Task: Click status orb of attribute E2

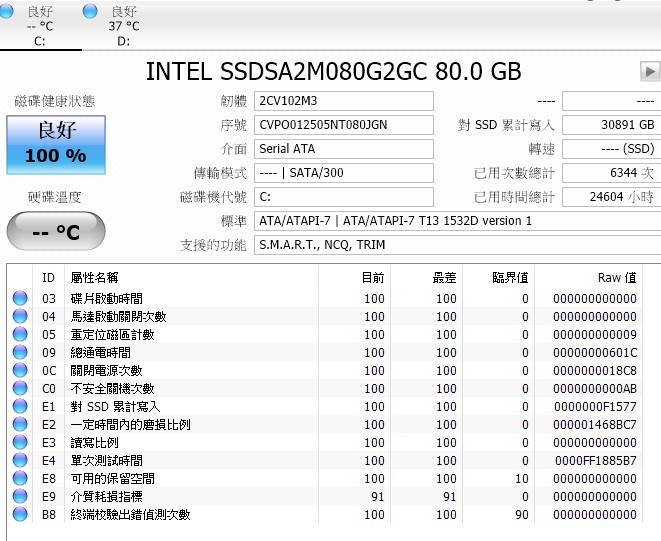Action: coord(20,424)
